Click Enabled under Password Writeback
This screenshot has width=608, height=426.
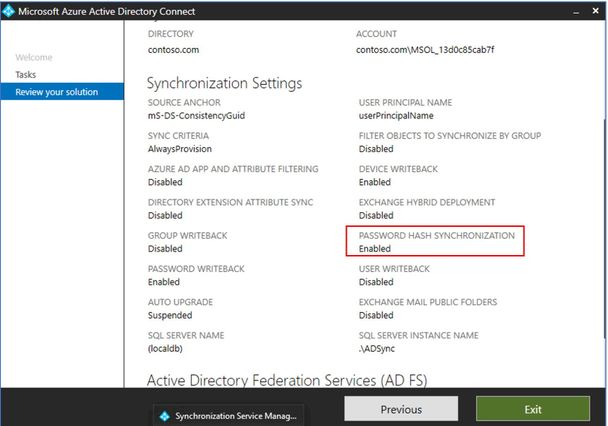[x=164, y=282]
